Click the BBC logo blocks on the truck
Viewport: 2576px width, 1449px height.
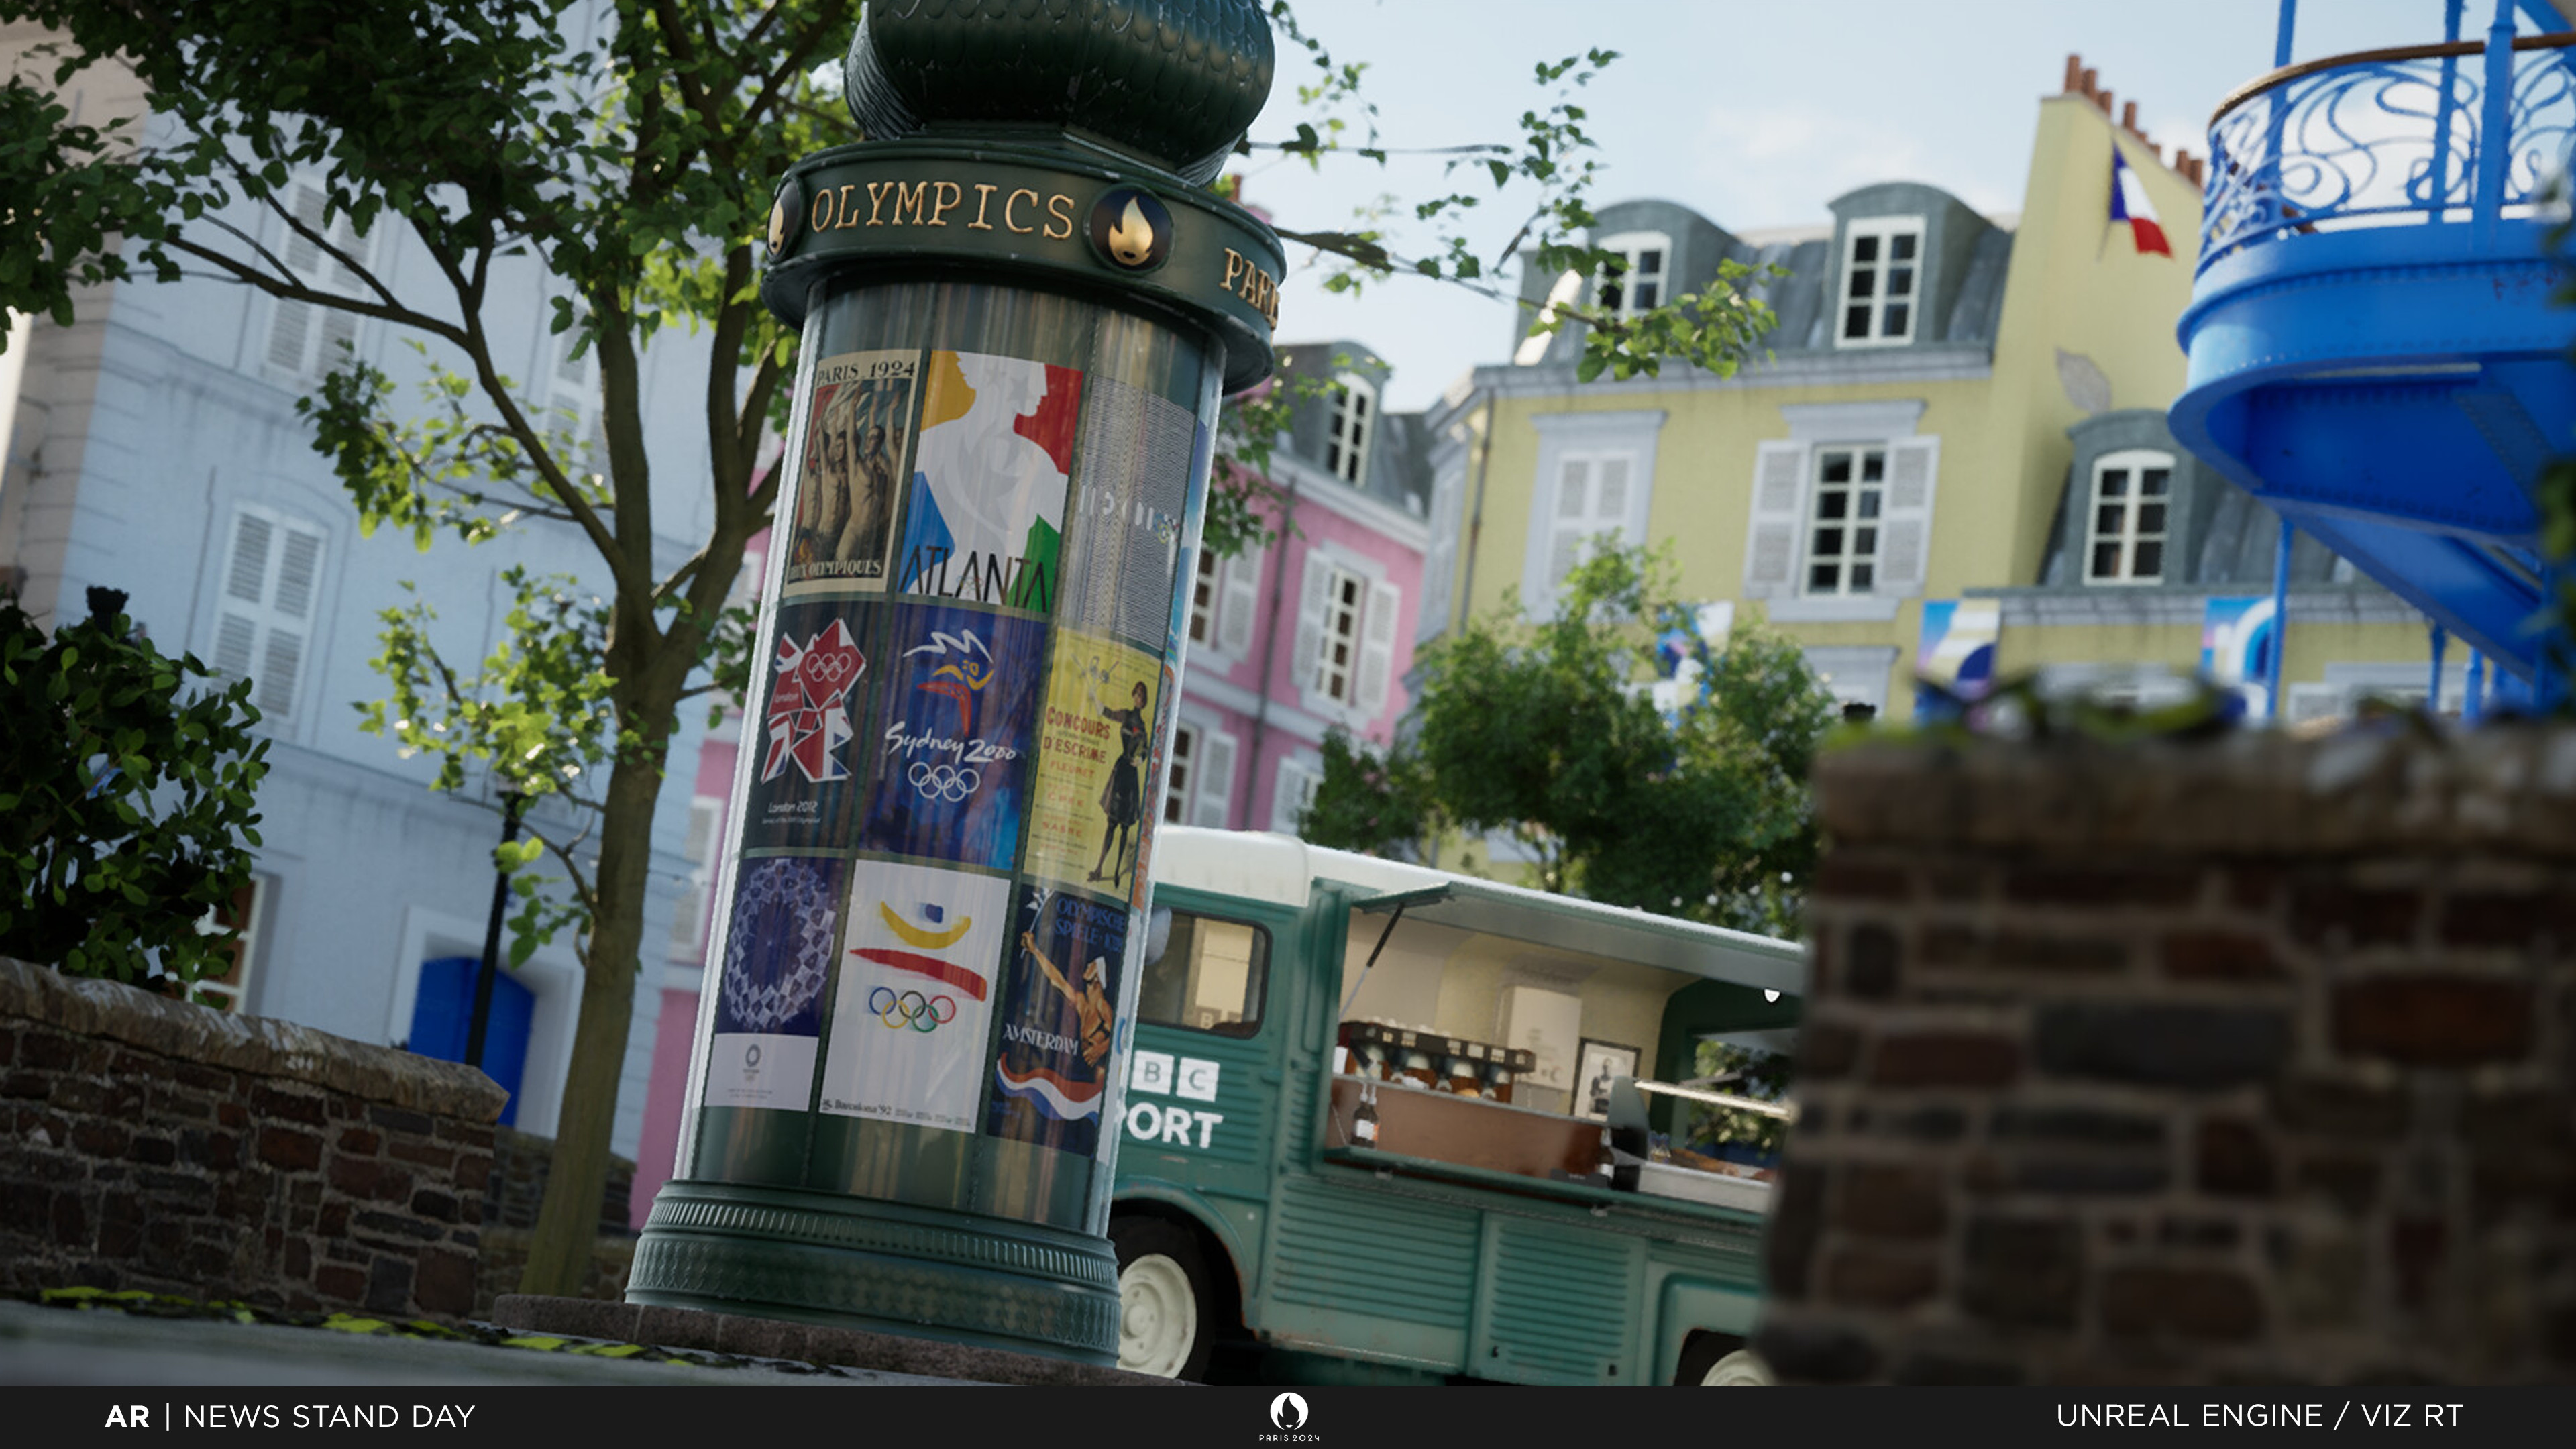click(1175, 1077)
